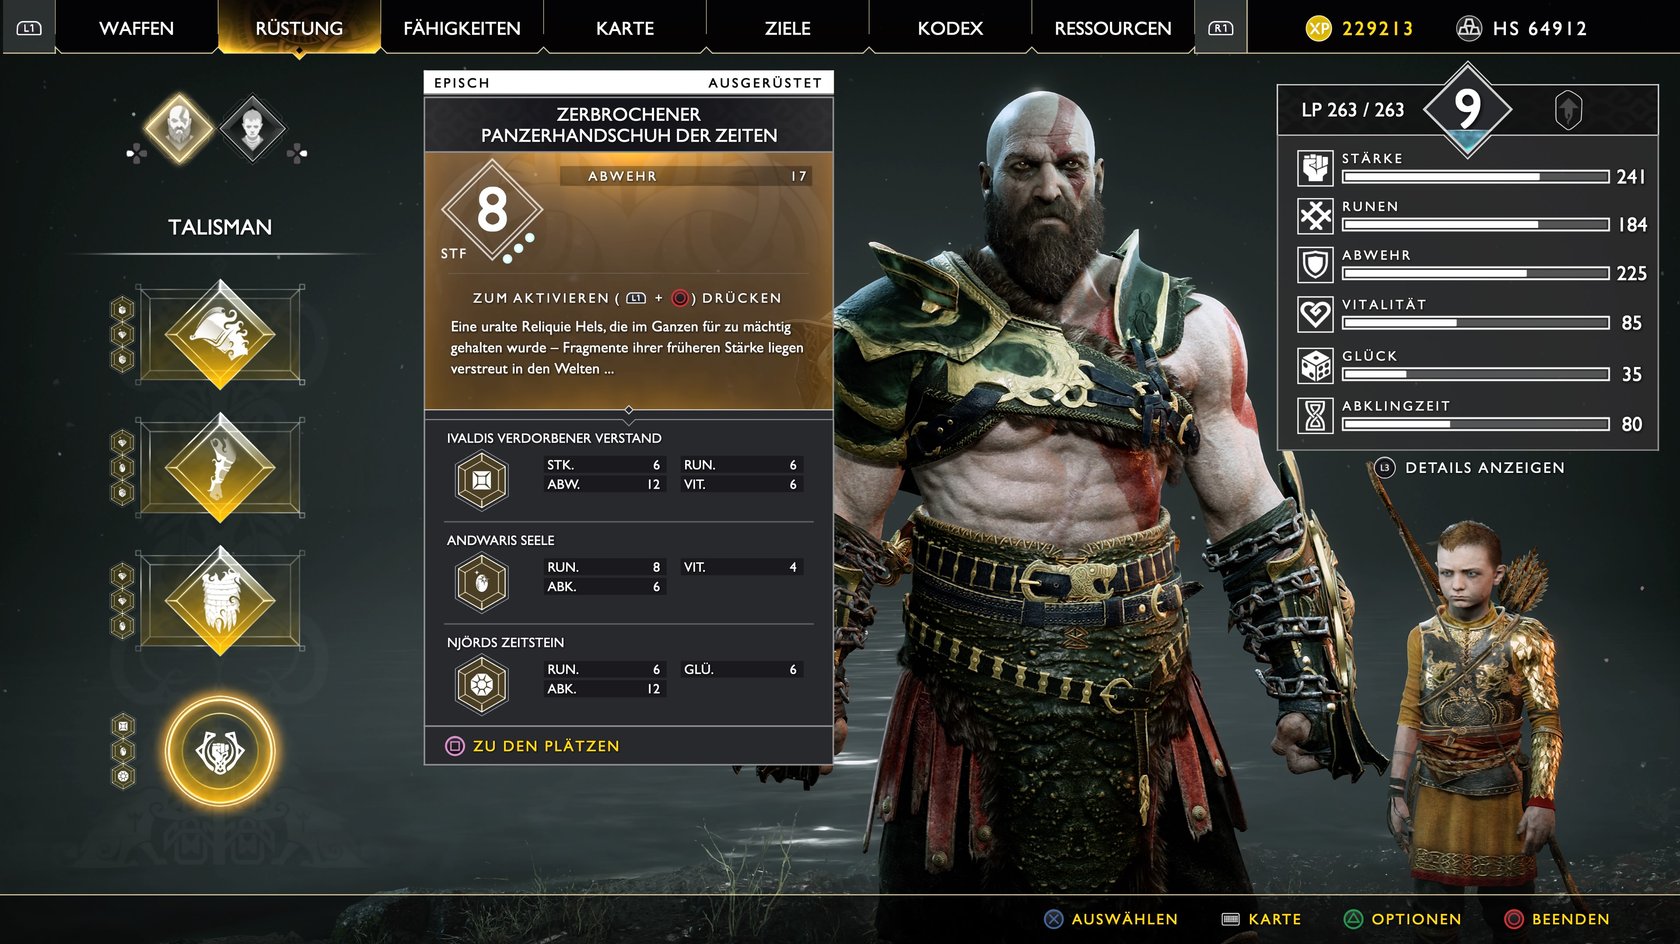The width and height of the screenshot is (1680, 944).
Task: Select the waist armor slot
Action: pyautogui.click(x=220, y=600)
